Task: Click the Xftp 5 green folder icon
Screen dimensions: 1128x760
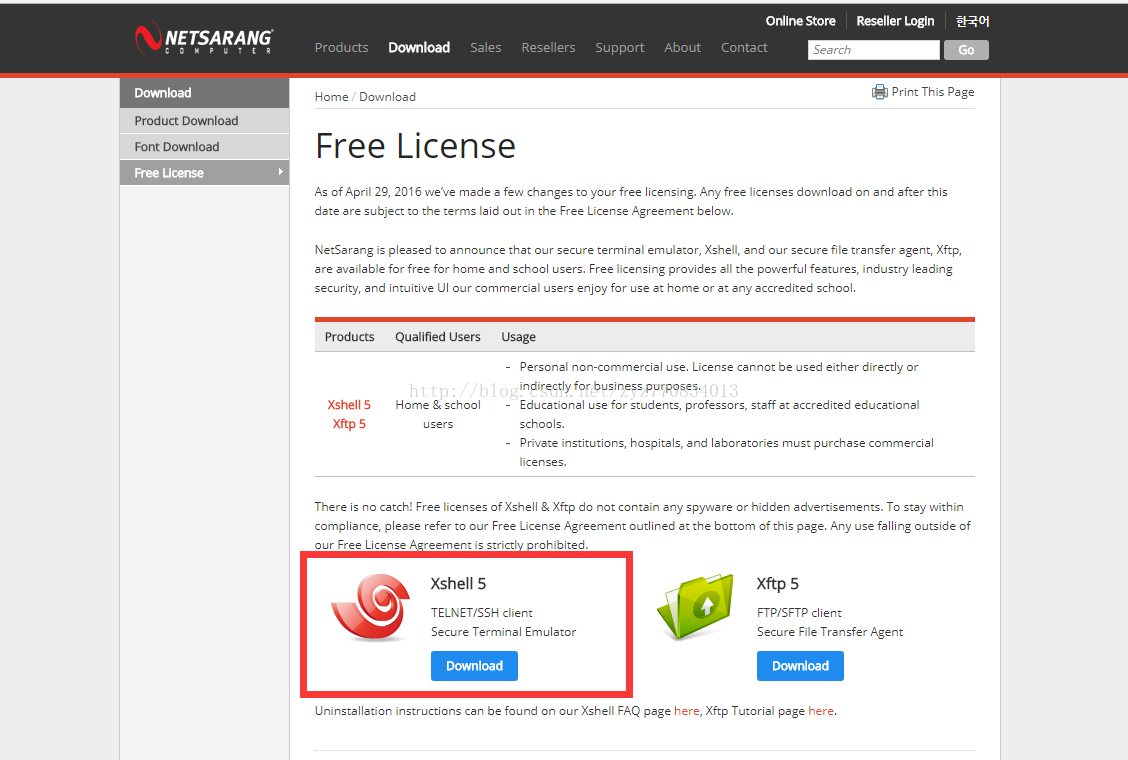Action: pyautogui.click(x=695, y=607)
